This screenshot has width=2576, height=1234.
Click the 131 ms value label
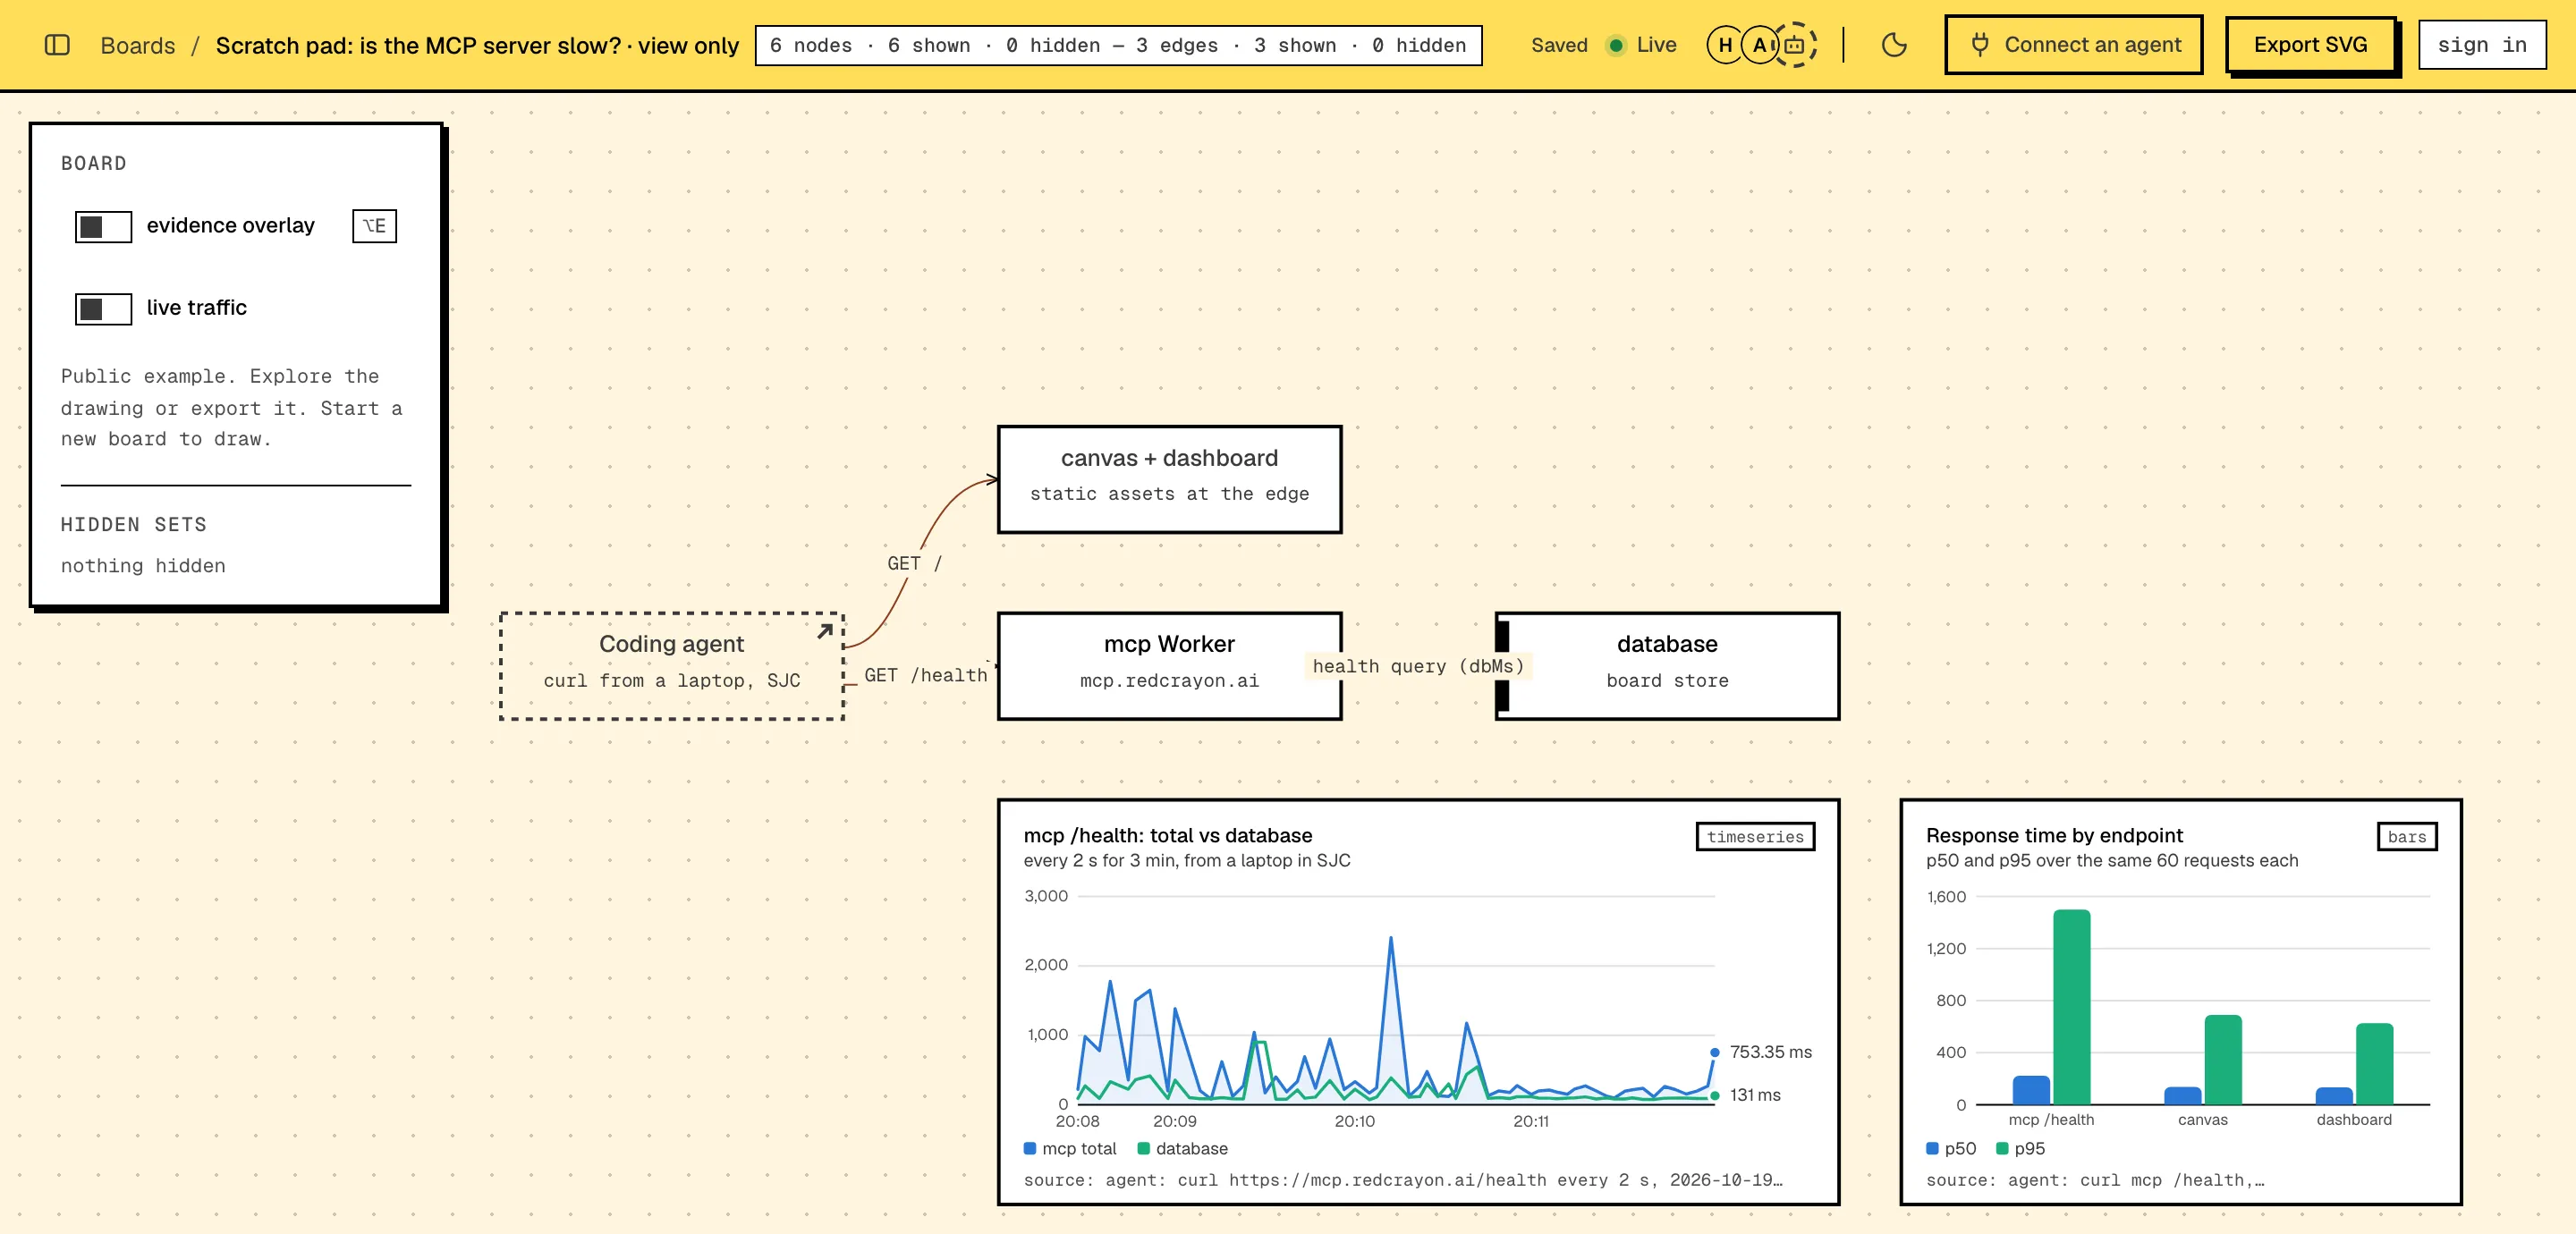(x=1755, y=1095)
